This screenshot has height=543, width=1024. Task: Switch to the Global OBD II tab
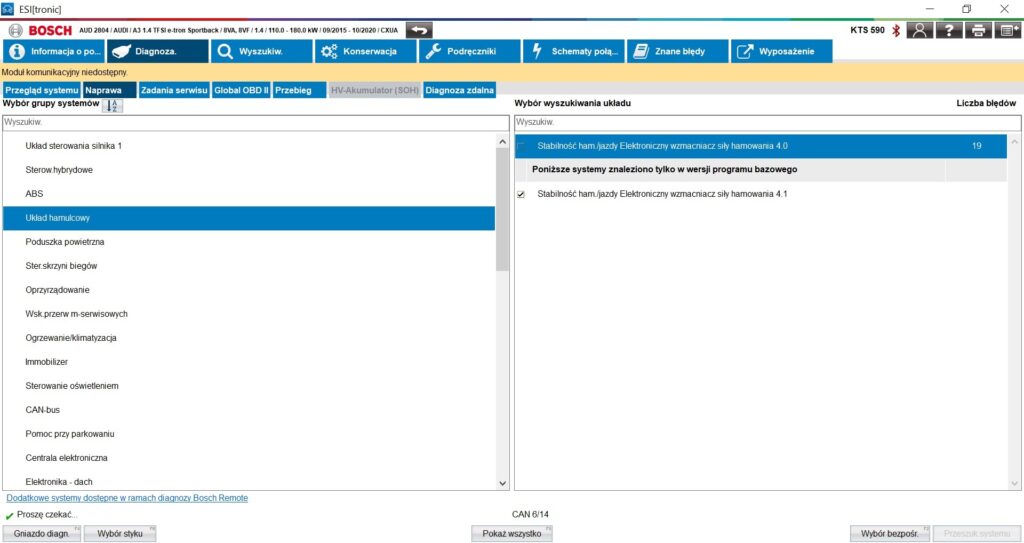[x=241, y=90]
